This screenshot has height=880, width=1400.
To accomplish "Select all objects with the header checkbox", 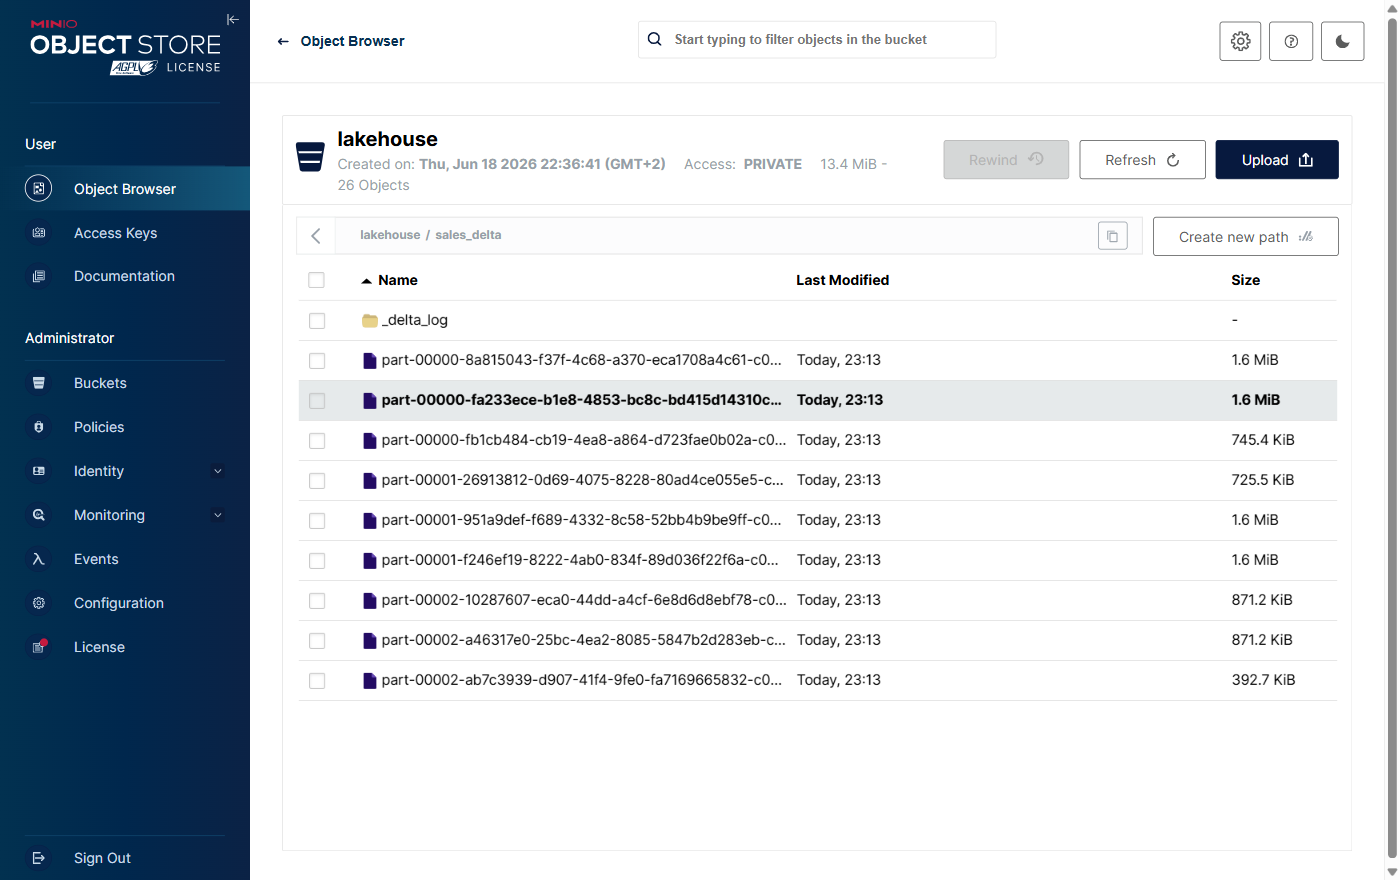I will [x=317, y=280].
